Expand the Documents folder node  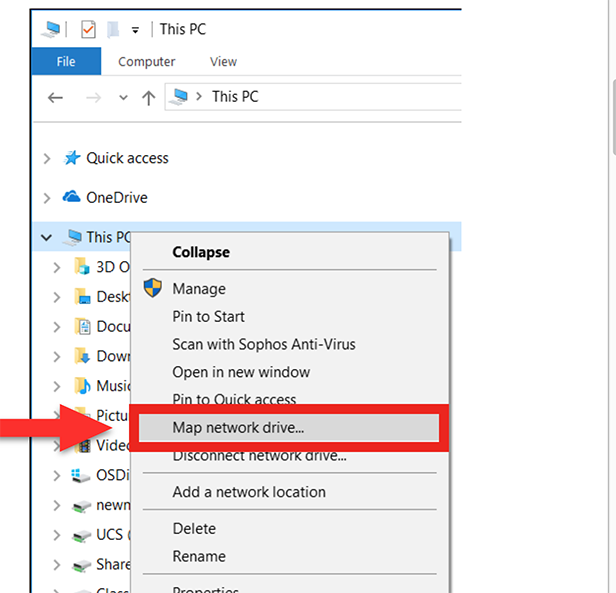click(57, 327)
